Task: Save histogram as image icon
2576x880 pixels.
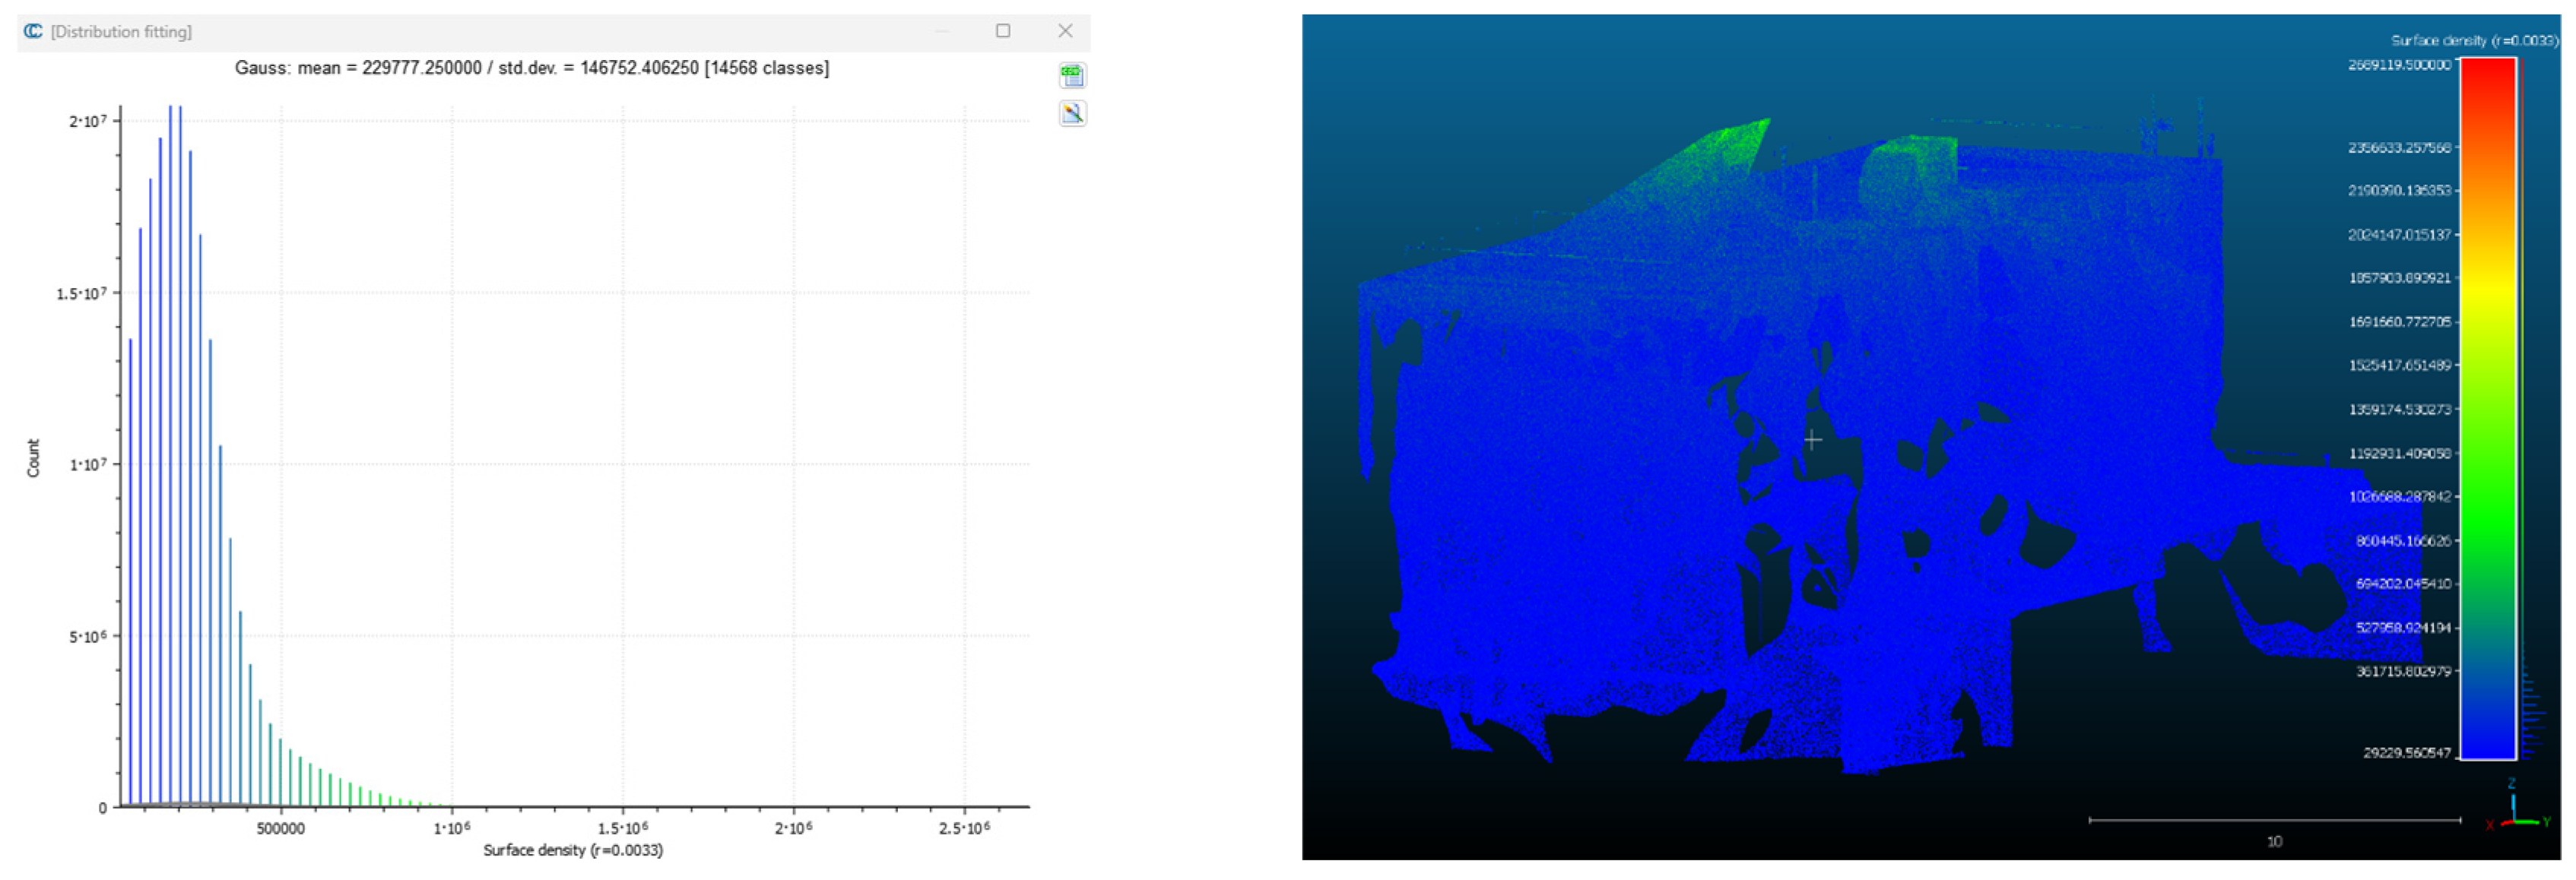Action: point(1072,113)
